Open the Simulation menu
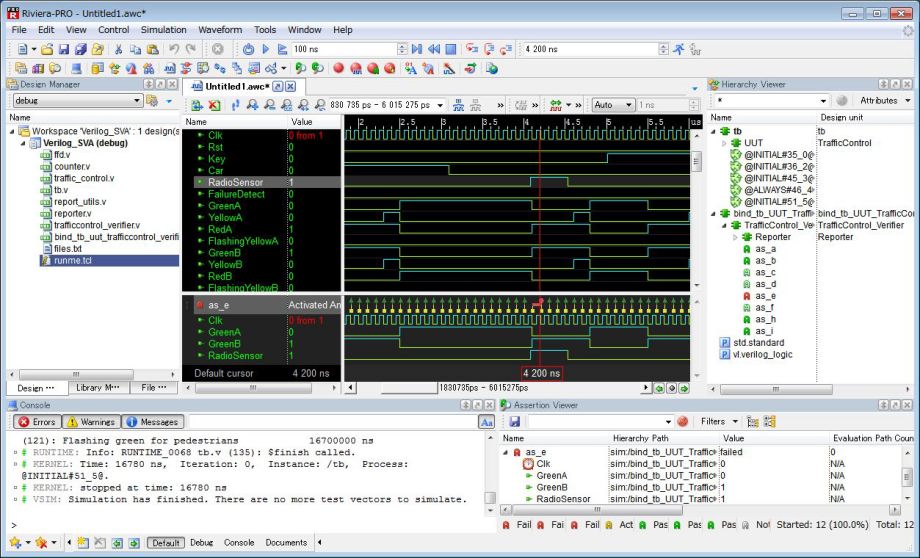Viewport: 920px width, 558px height. [x=163, y=30]
